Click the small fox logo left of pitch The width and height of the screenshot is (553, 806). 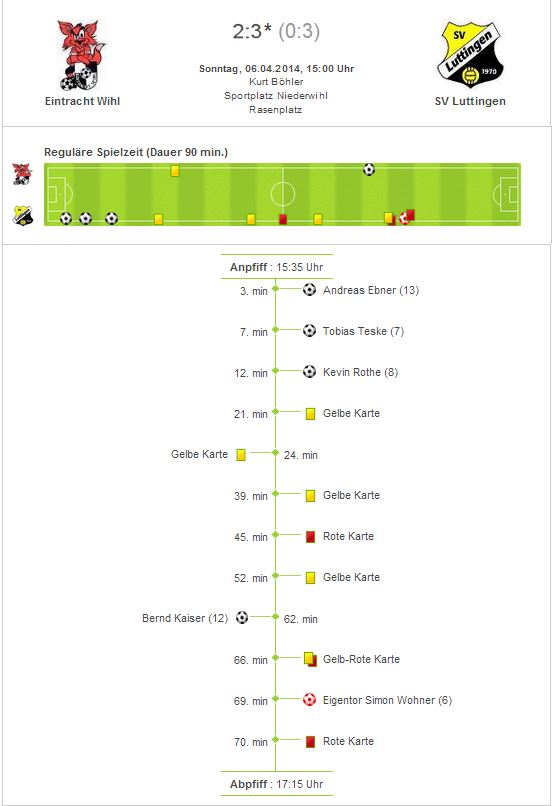22,174
